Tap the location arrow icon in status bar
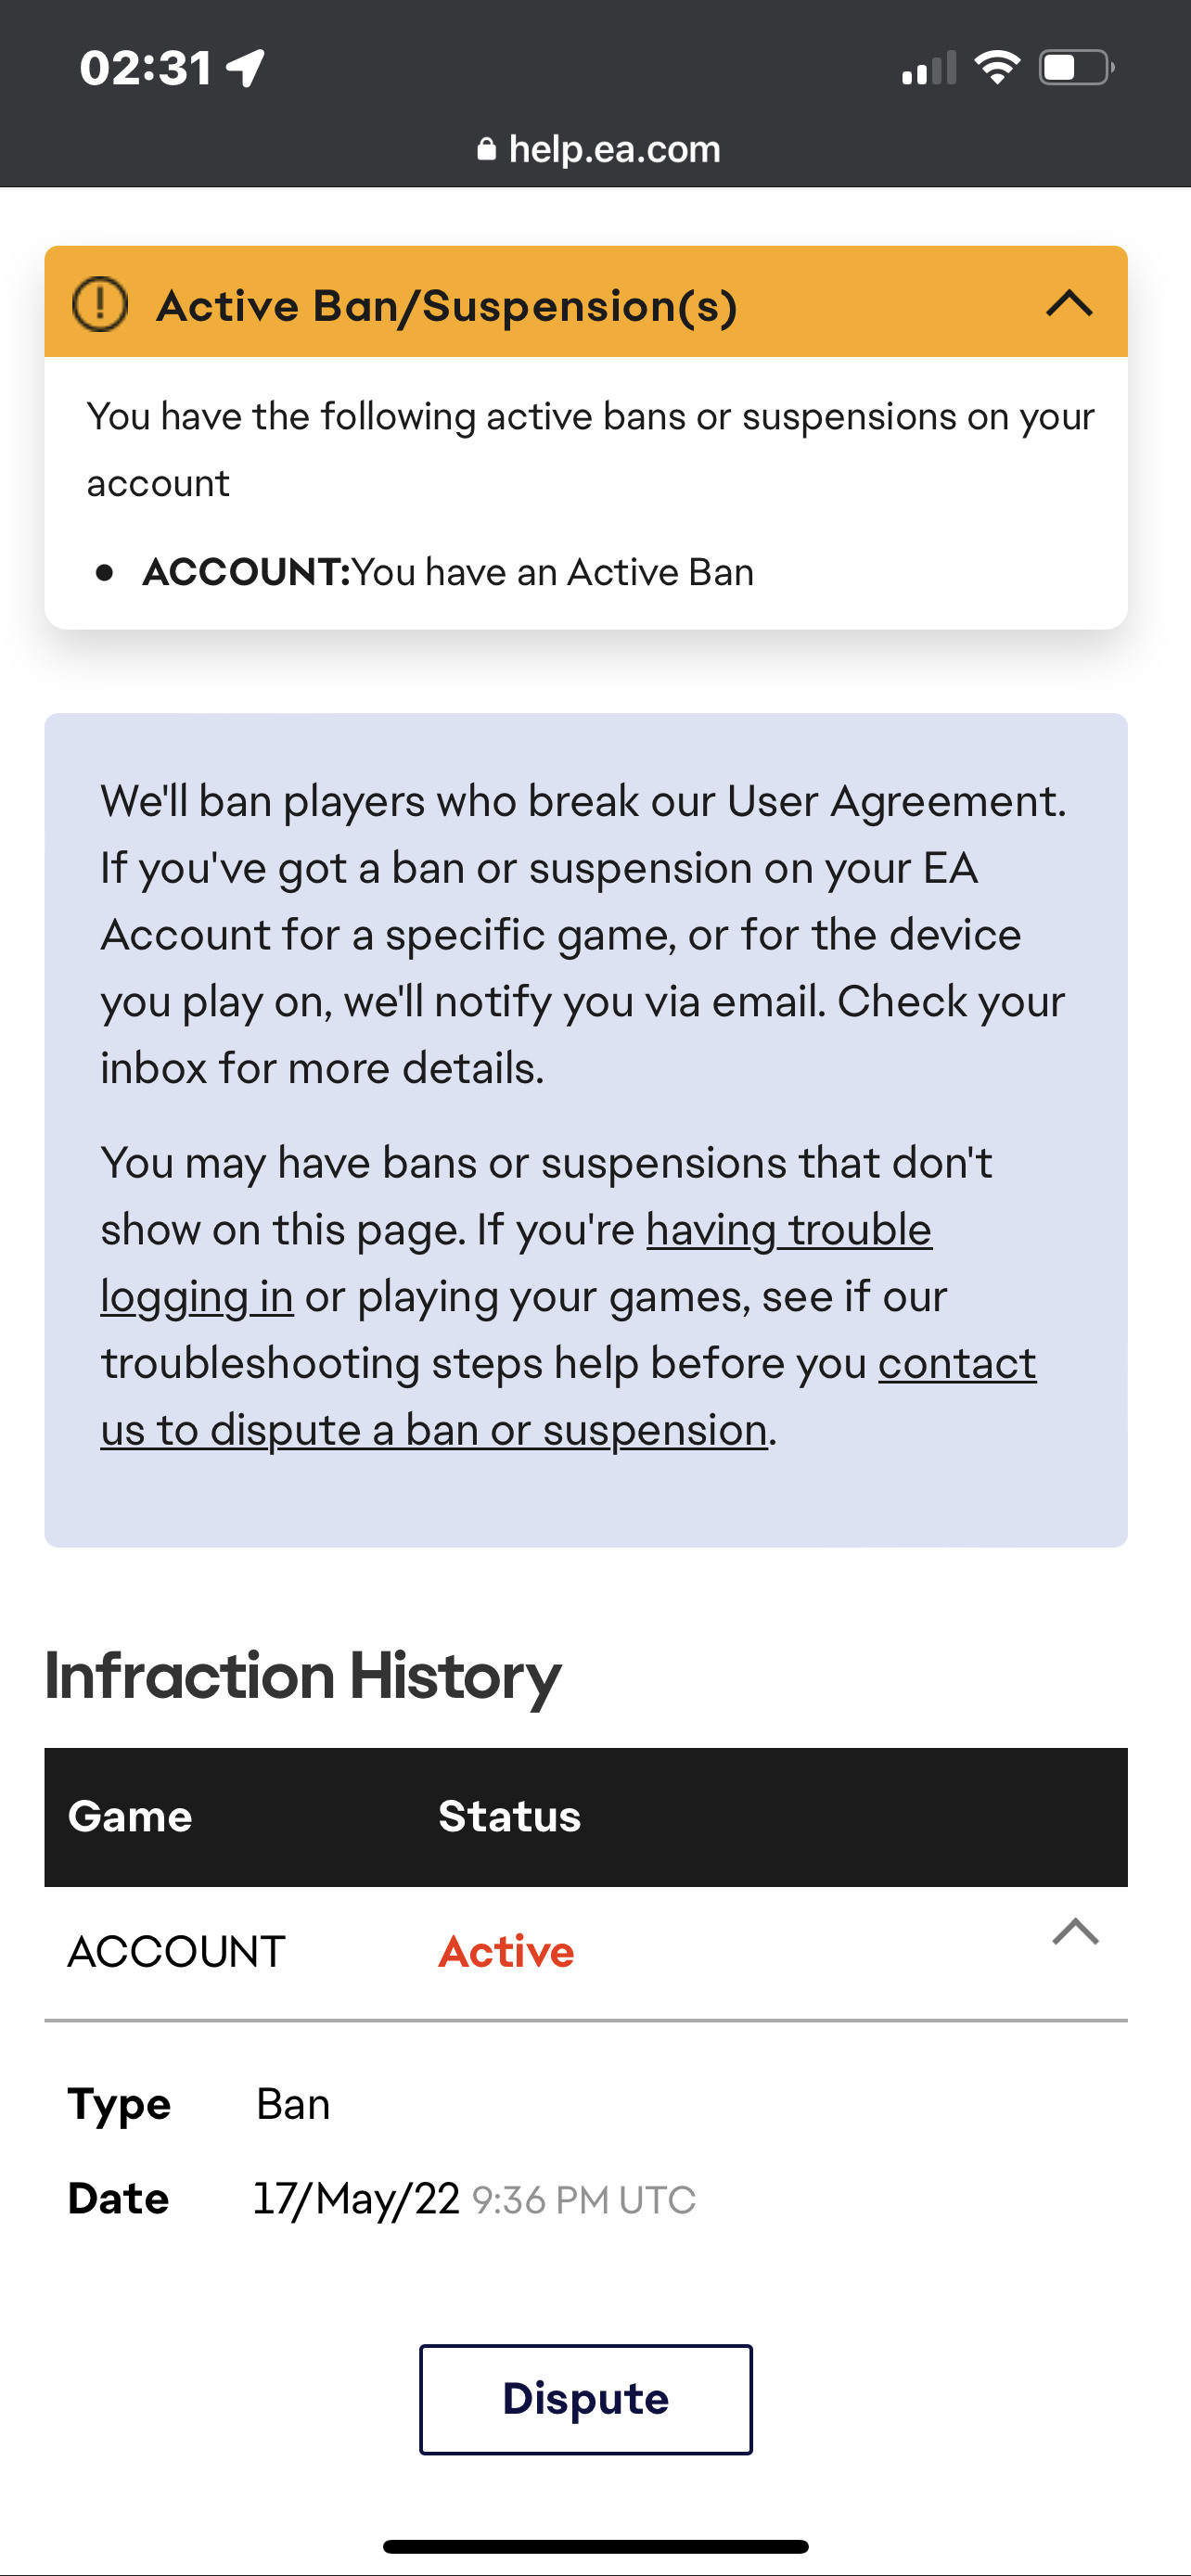Screen dimensions: 1191x2576 coord(246,68)
